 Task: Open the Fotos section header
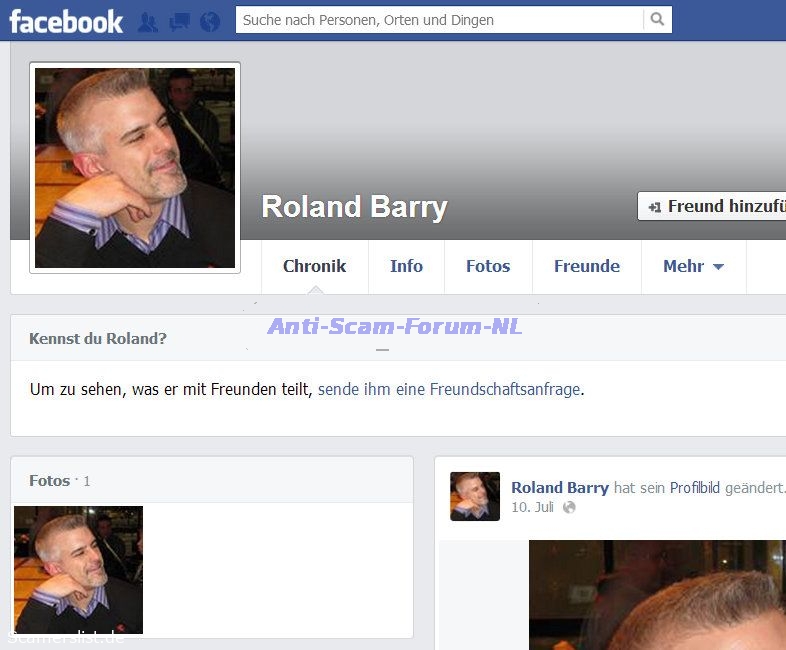(x=49, y=481)
